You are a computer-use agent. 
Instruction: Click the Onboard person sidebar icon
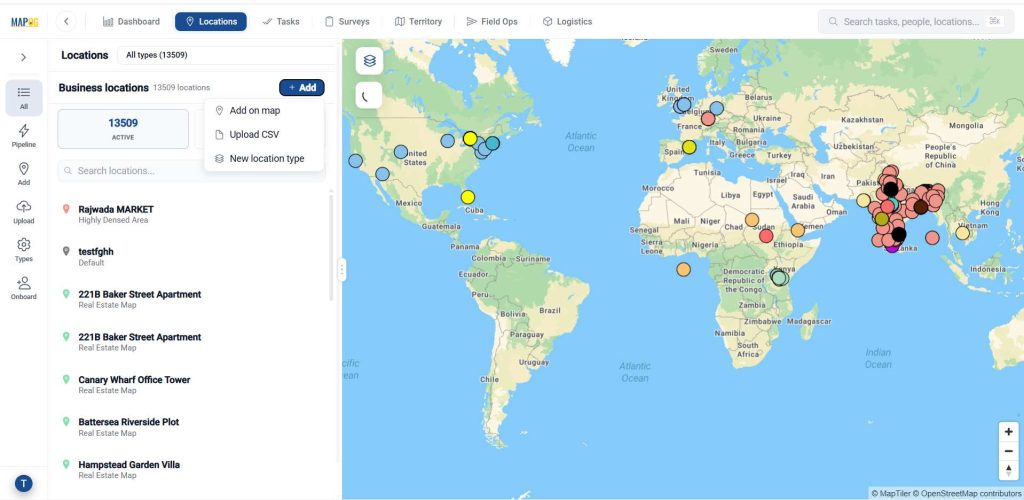tap(24, 287)
